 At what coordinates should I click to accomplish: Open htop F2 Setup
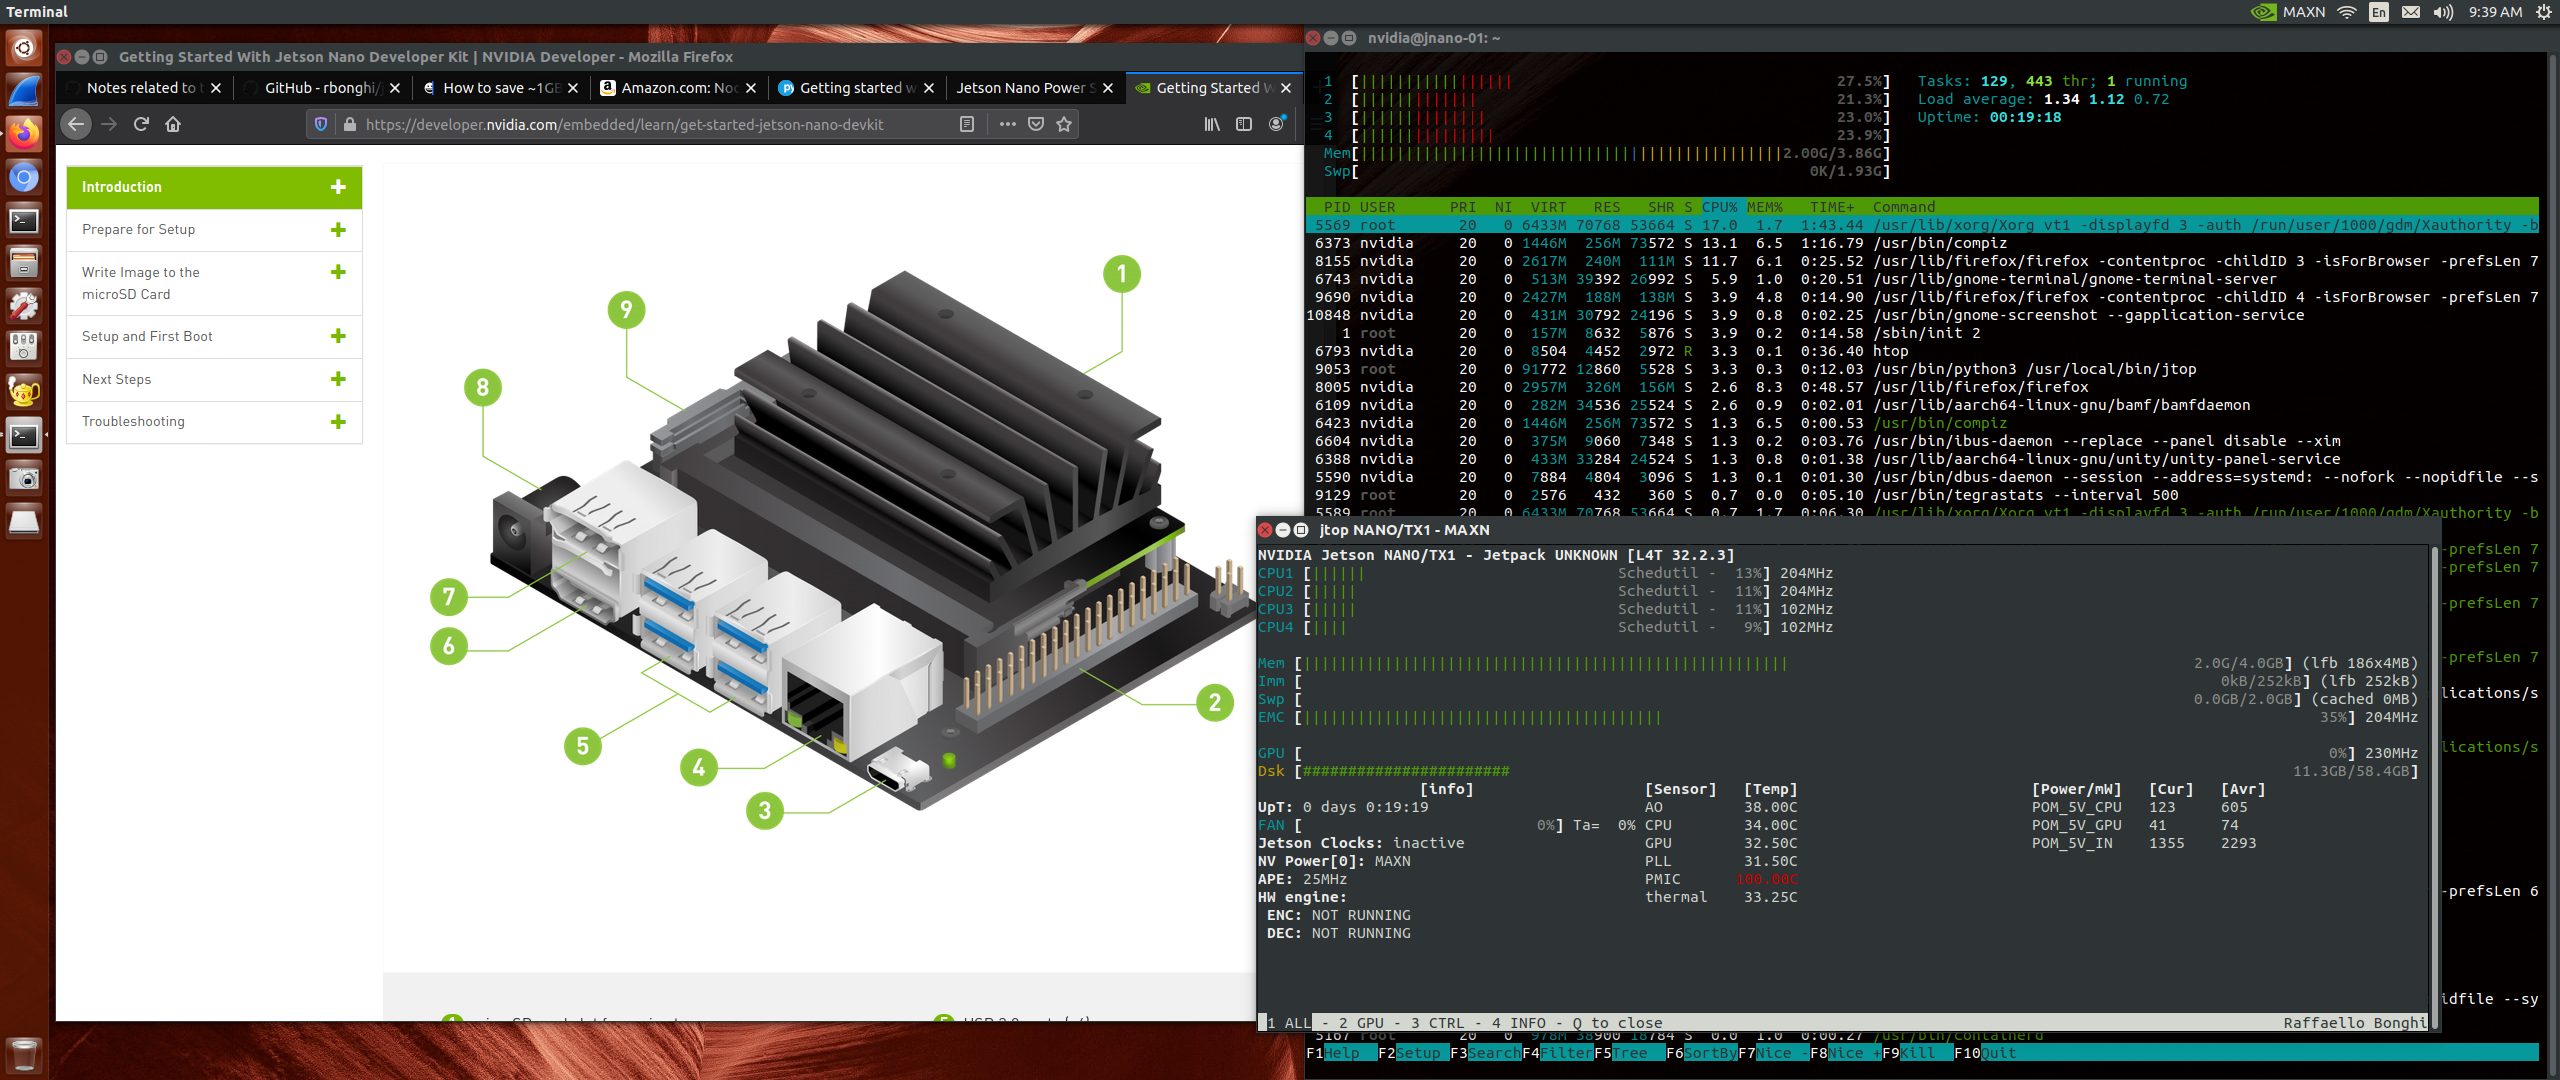click(x=1413, y=1053)
